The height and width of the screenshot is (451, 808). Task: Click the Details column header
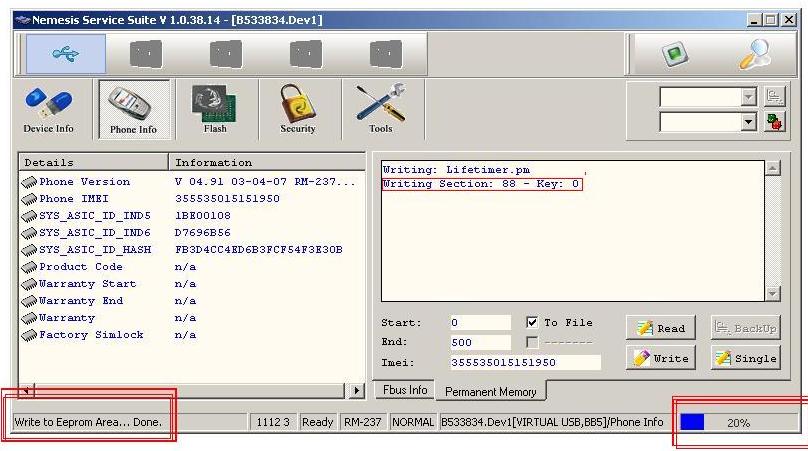93,162
